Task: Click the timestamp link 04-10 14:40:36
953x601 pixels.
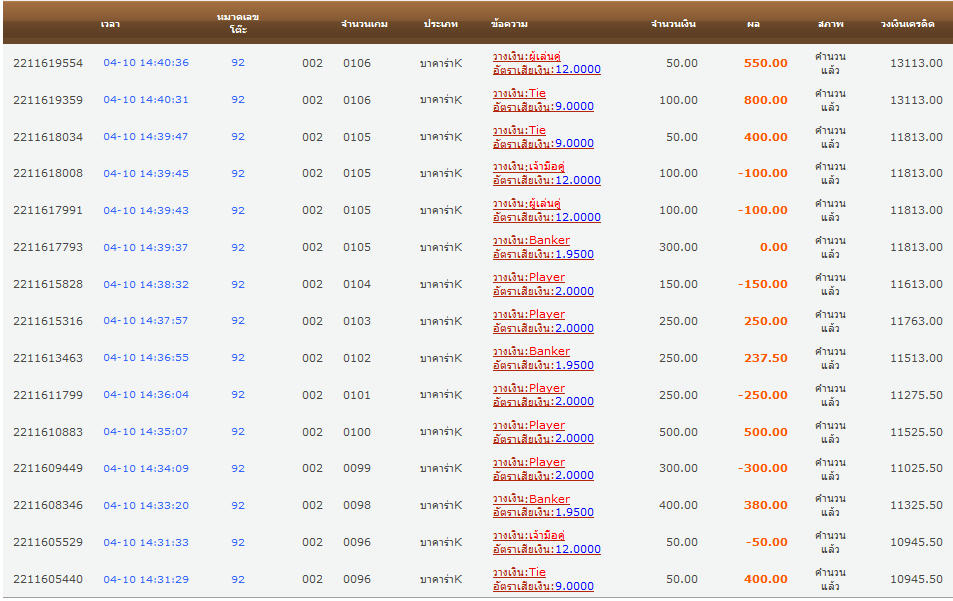Action: coord(145,63)
